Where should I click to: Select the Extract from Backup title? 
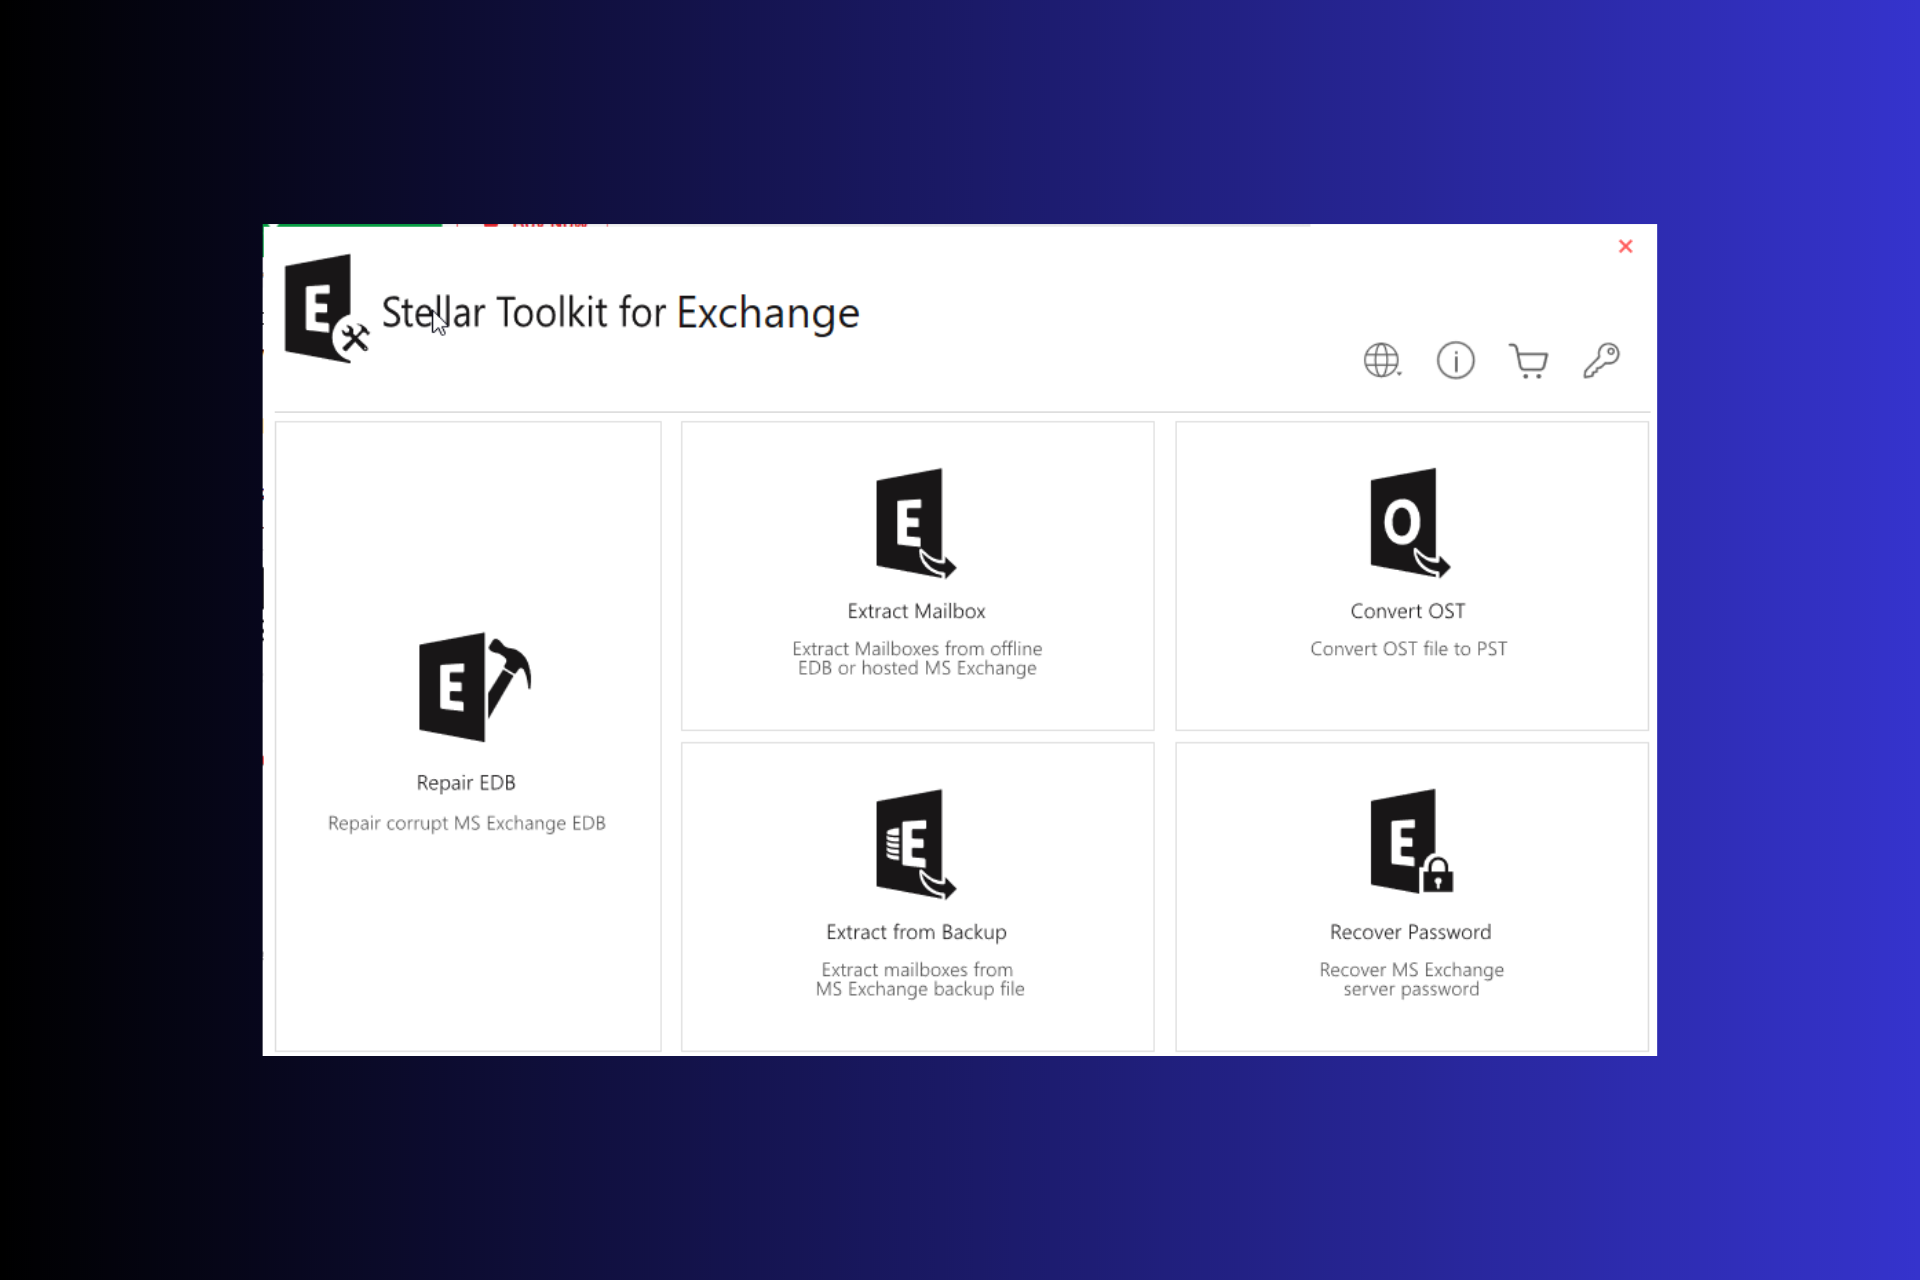tap(916, 932)
